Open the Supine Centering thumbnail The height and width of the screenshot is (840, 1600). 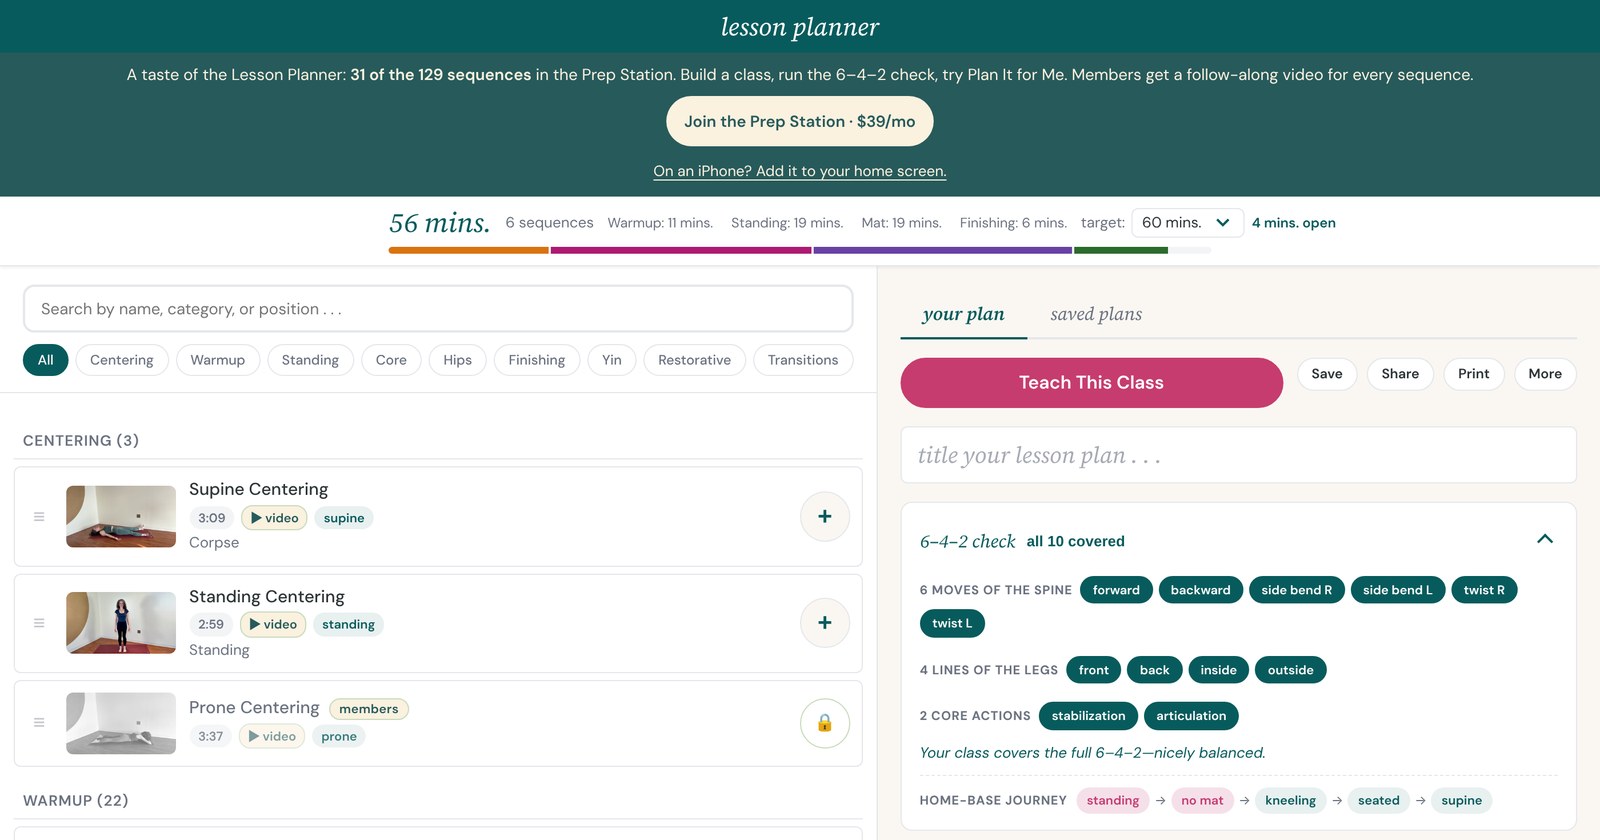[121, 517]
